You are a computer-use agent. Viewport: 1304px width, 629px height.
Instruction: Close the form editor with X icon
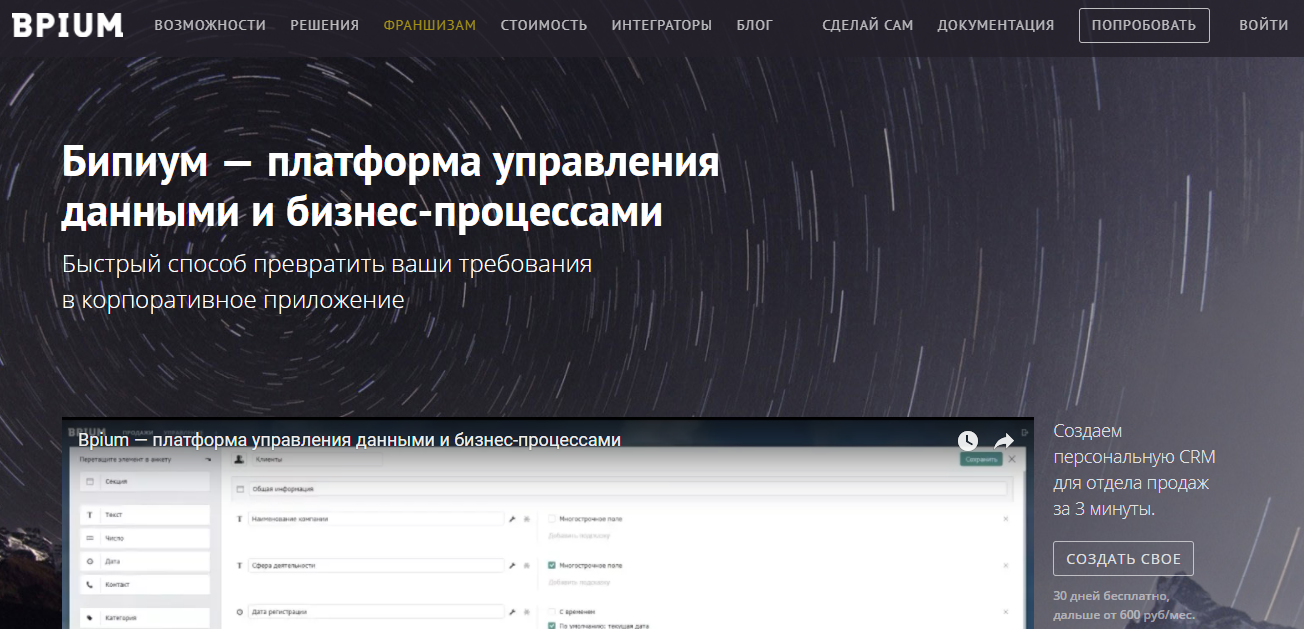click(x=1012, y=459)
